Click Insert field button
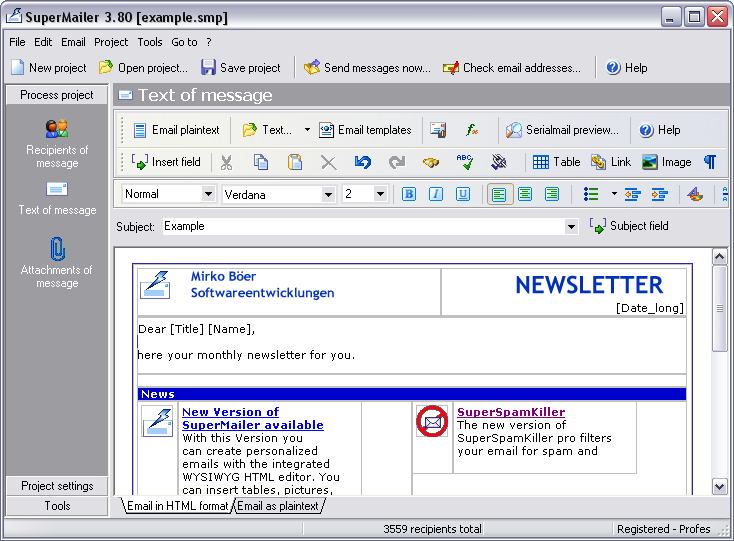Image resolution: width=734 pixels, height=541 pixels. click(x=166, y=162)
